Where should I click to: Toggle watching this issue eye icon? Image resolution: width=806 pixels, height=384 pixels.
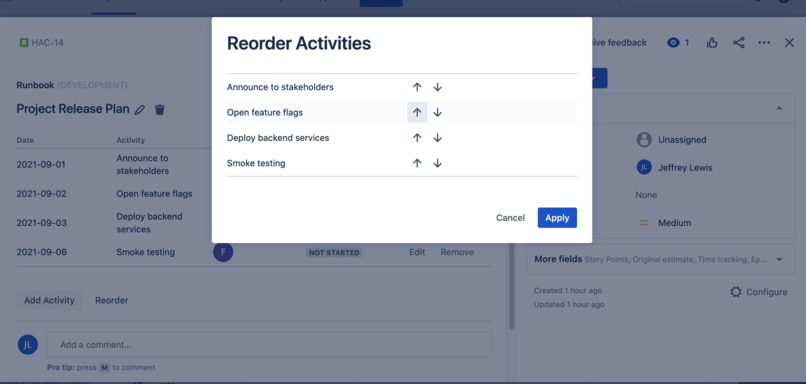673,43
